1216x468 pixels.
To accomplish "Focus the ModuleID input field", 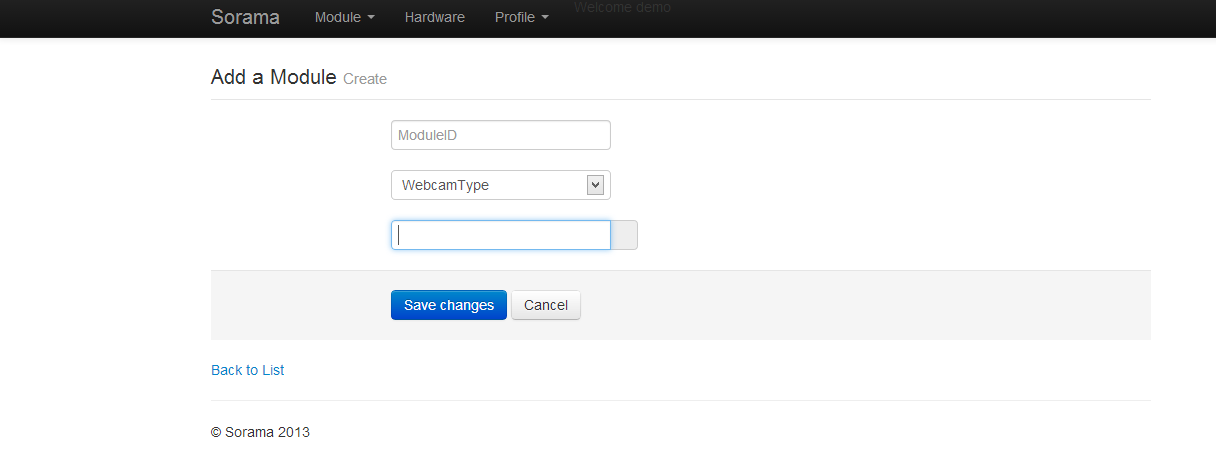I will pos(500,135).
